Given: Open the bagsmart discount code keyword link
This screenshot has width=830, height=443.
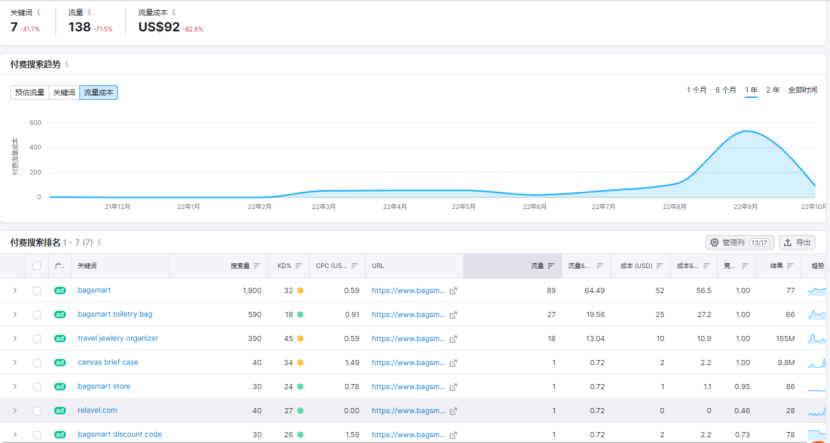Looking at the screenshot, I should pyautogui.click(x=119, y=434).
